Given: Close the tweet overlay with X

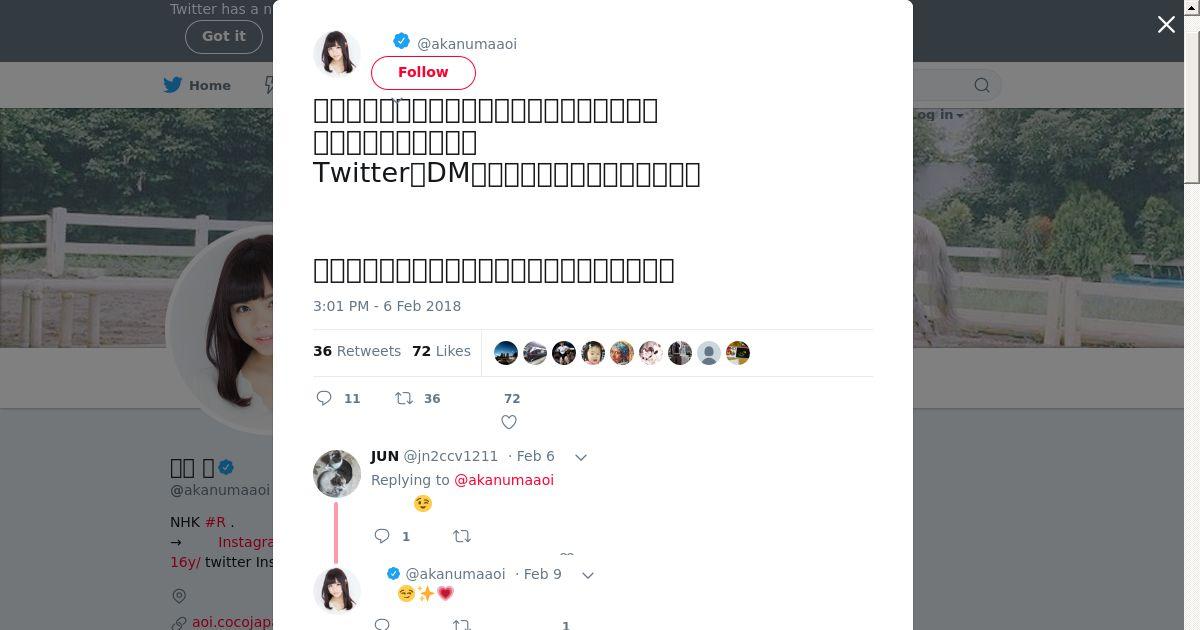Looking at the screenshot, I should click(1166, 25).
